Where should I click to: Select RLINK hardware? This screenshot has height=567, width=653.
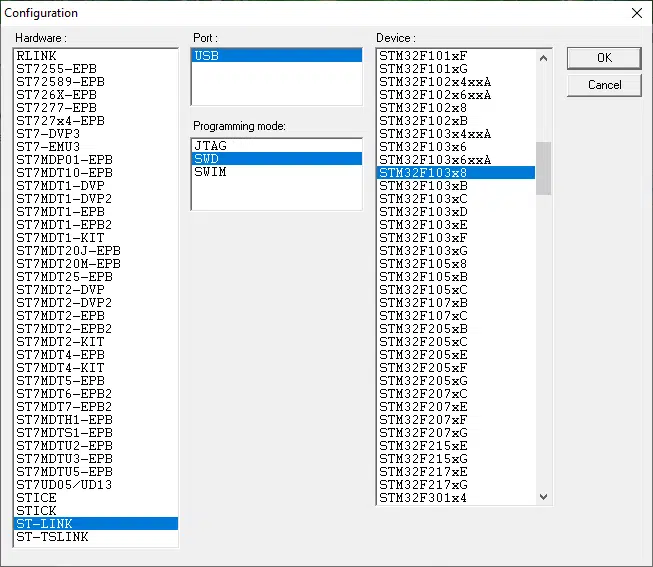[x=96, y=56]
